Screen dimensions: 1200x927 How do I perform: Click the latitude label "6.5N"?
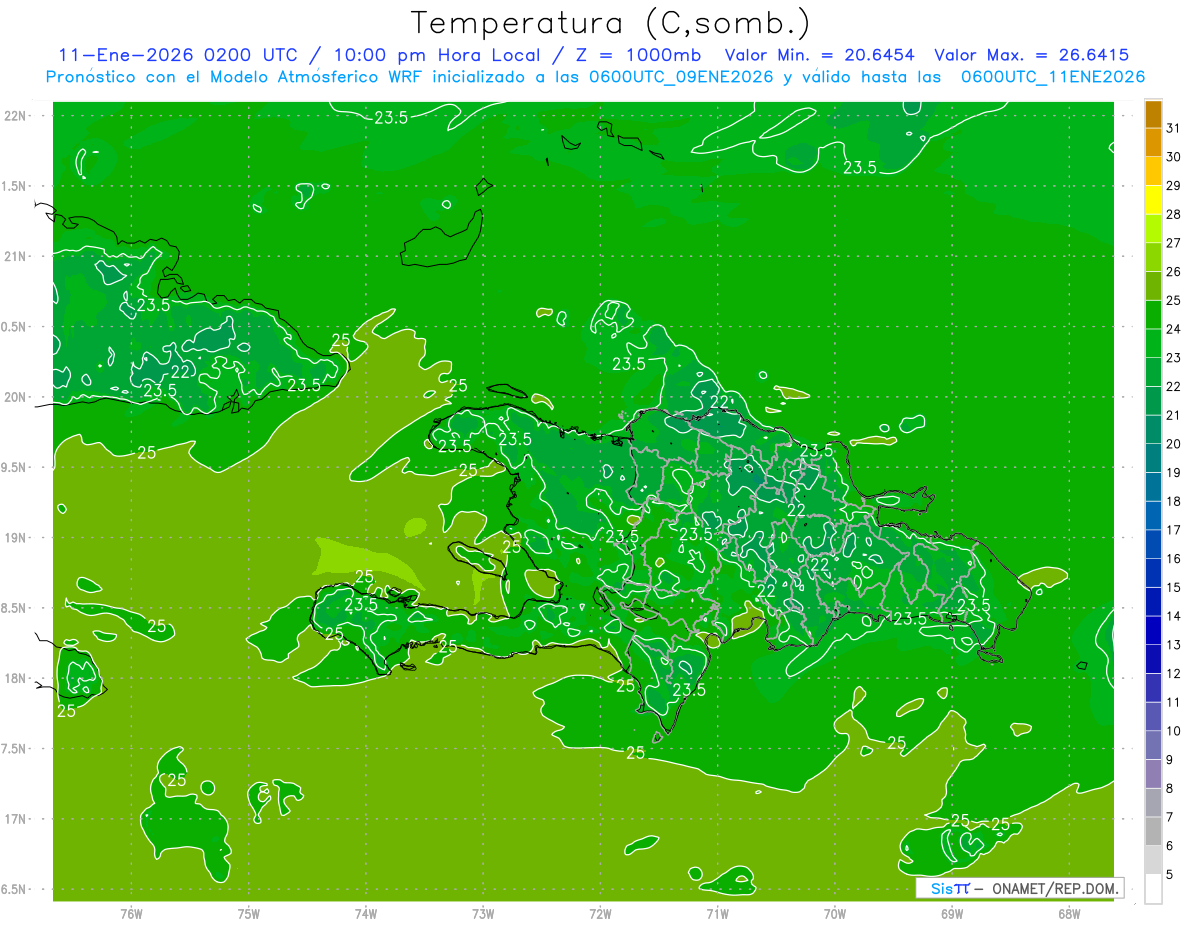(15, 889)
